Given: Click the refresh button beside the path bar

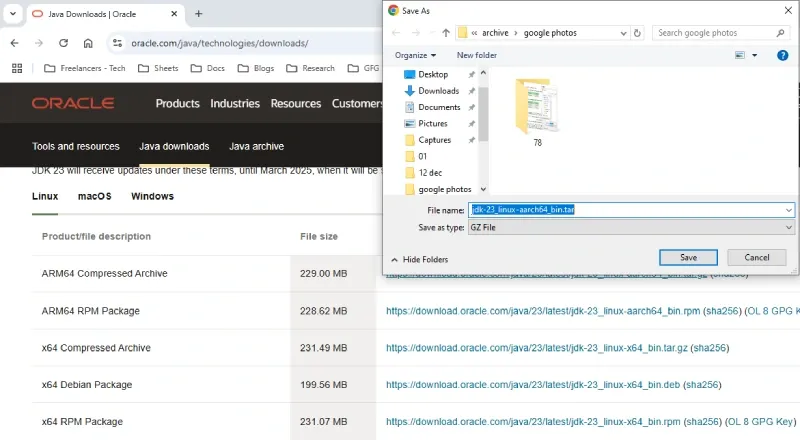Looking at the screenshot, I should point(638,33).
